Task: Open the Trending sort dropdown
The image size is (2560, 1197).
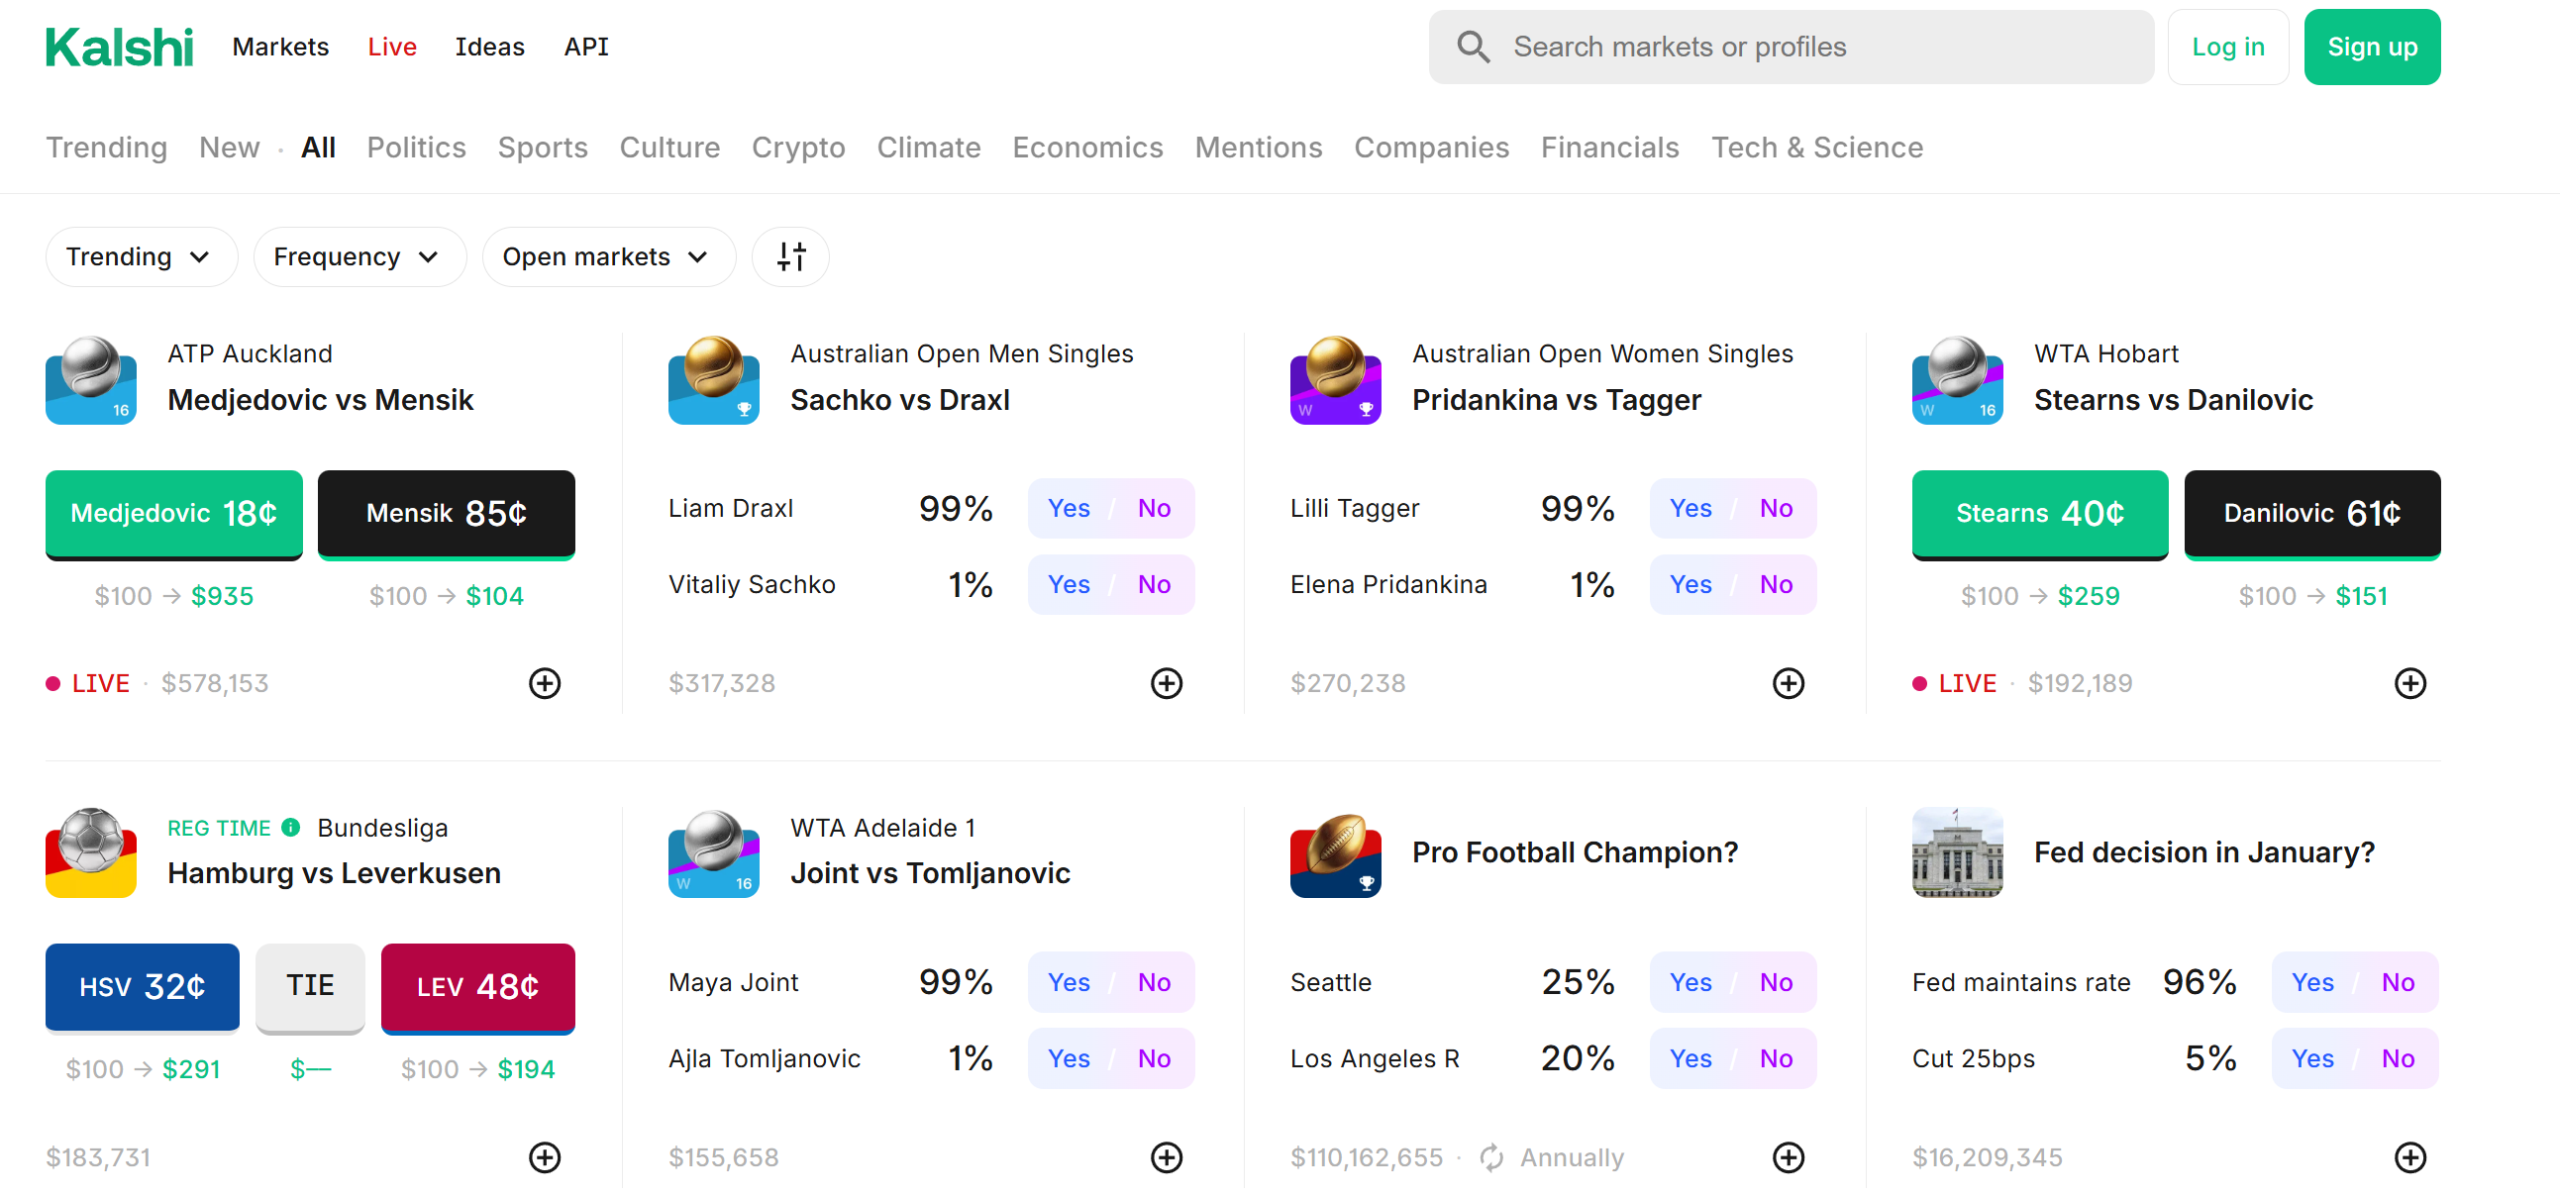Action: click(140, 257)
